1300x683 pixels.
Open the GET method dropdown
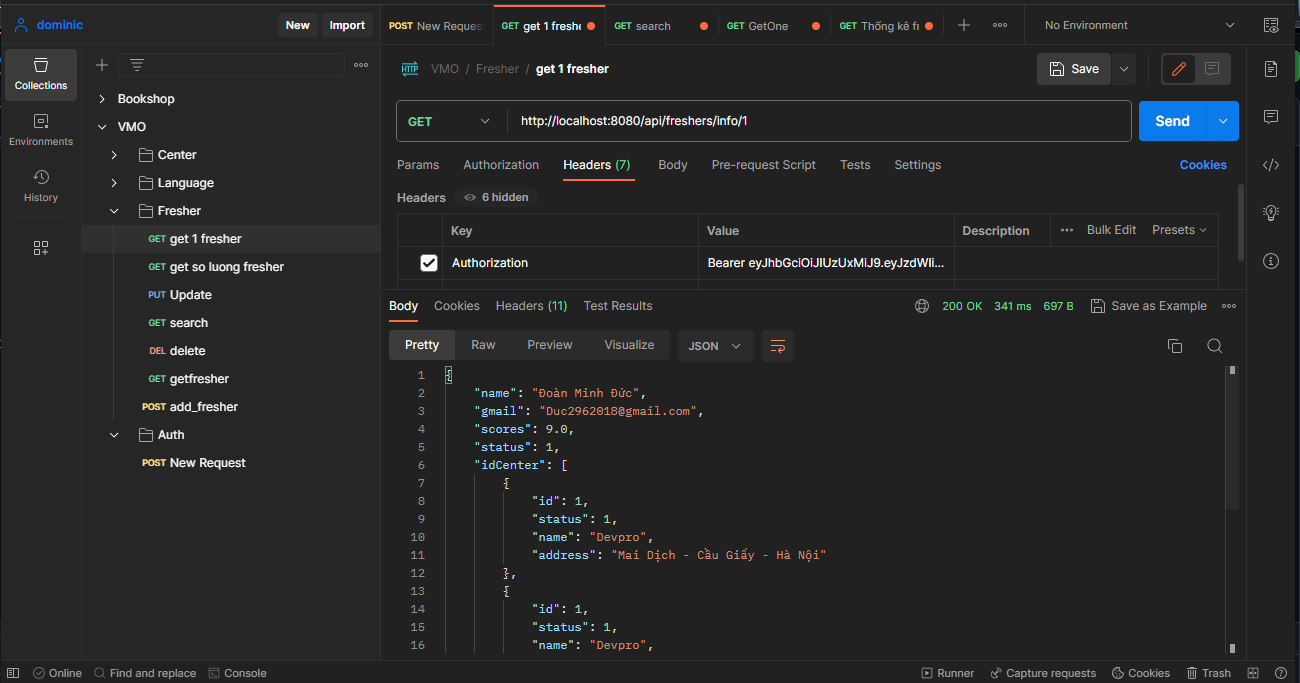click(450, 120)
